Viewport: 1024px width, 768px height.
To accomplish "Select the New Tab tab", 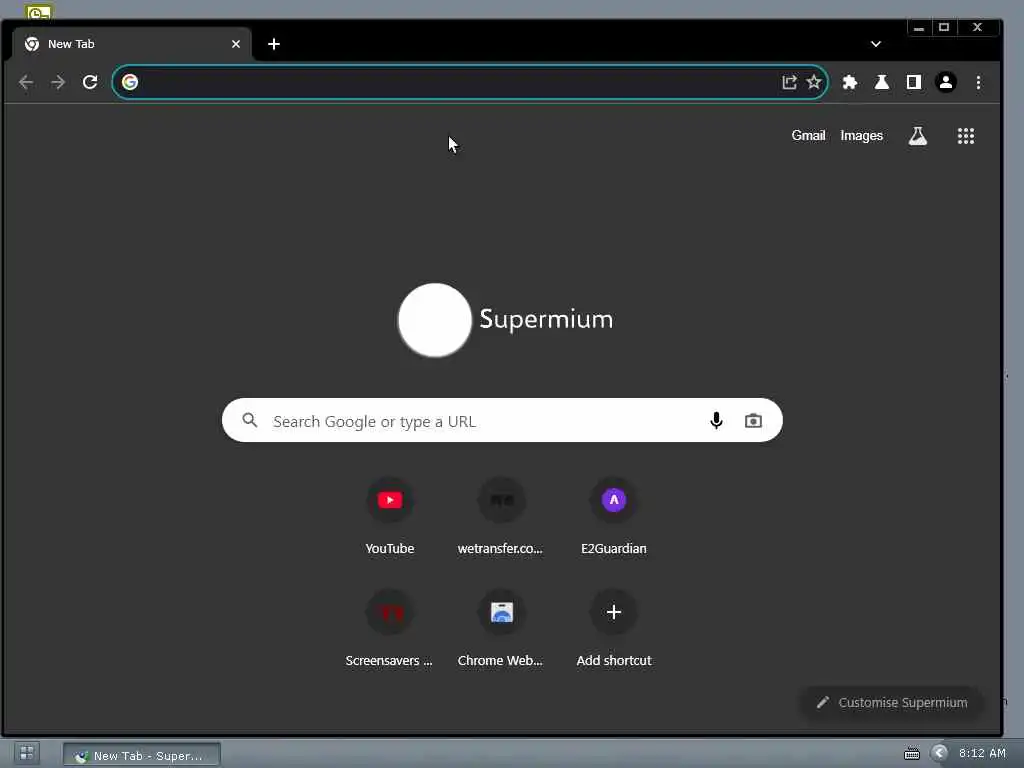I will 132,44.
